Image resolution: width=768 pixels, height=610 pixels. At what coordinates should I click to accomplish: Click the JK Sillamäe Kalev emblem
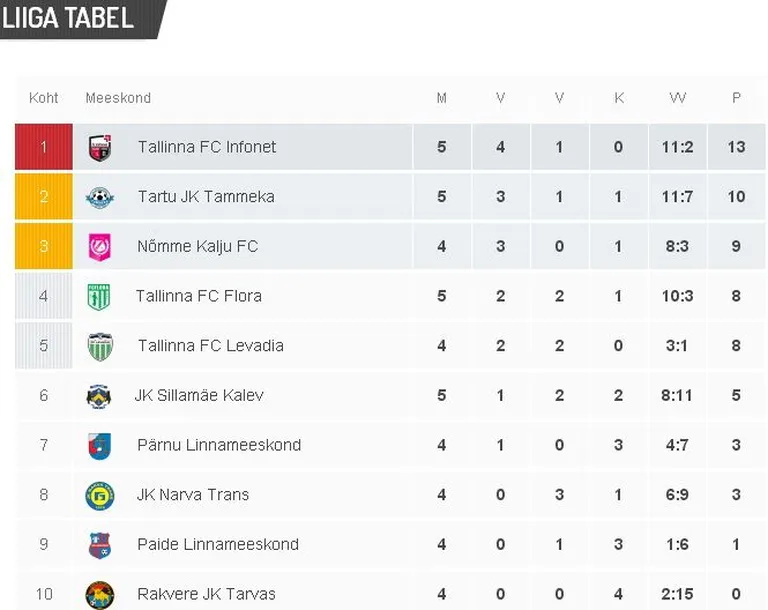tap(98, 396)
